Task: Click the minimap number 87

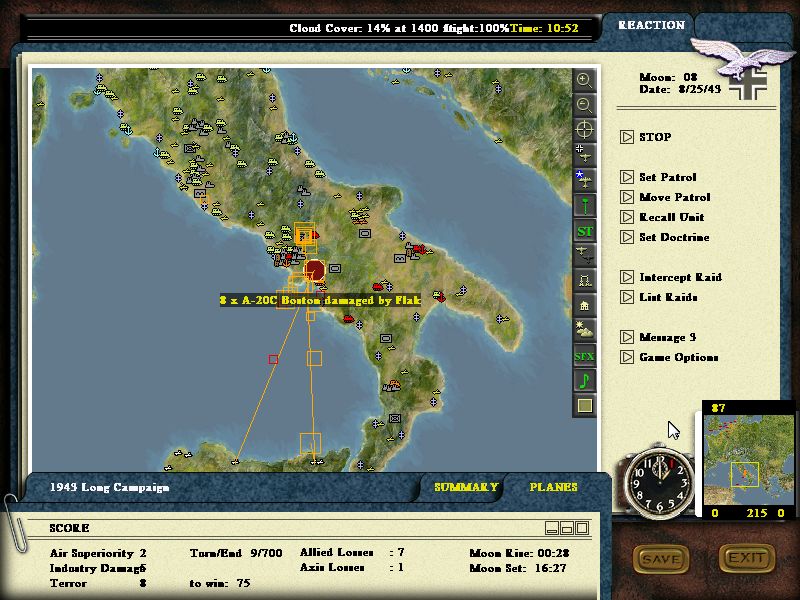Action: click(718, 408)
